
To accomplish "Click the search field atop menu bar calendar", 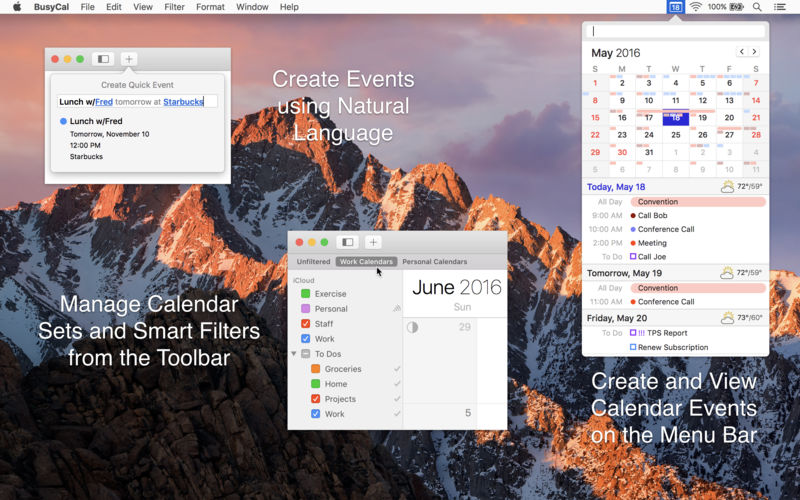I will [x=675, y=32].
